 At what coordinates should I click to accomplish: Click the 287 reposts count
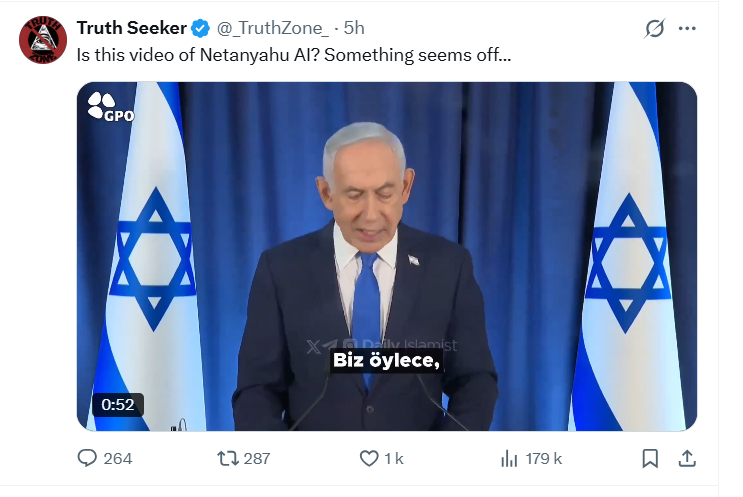257,459
